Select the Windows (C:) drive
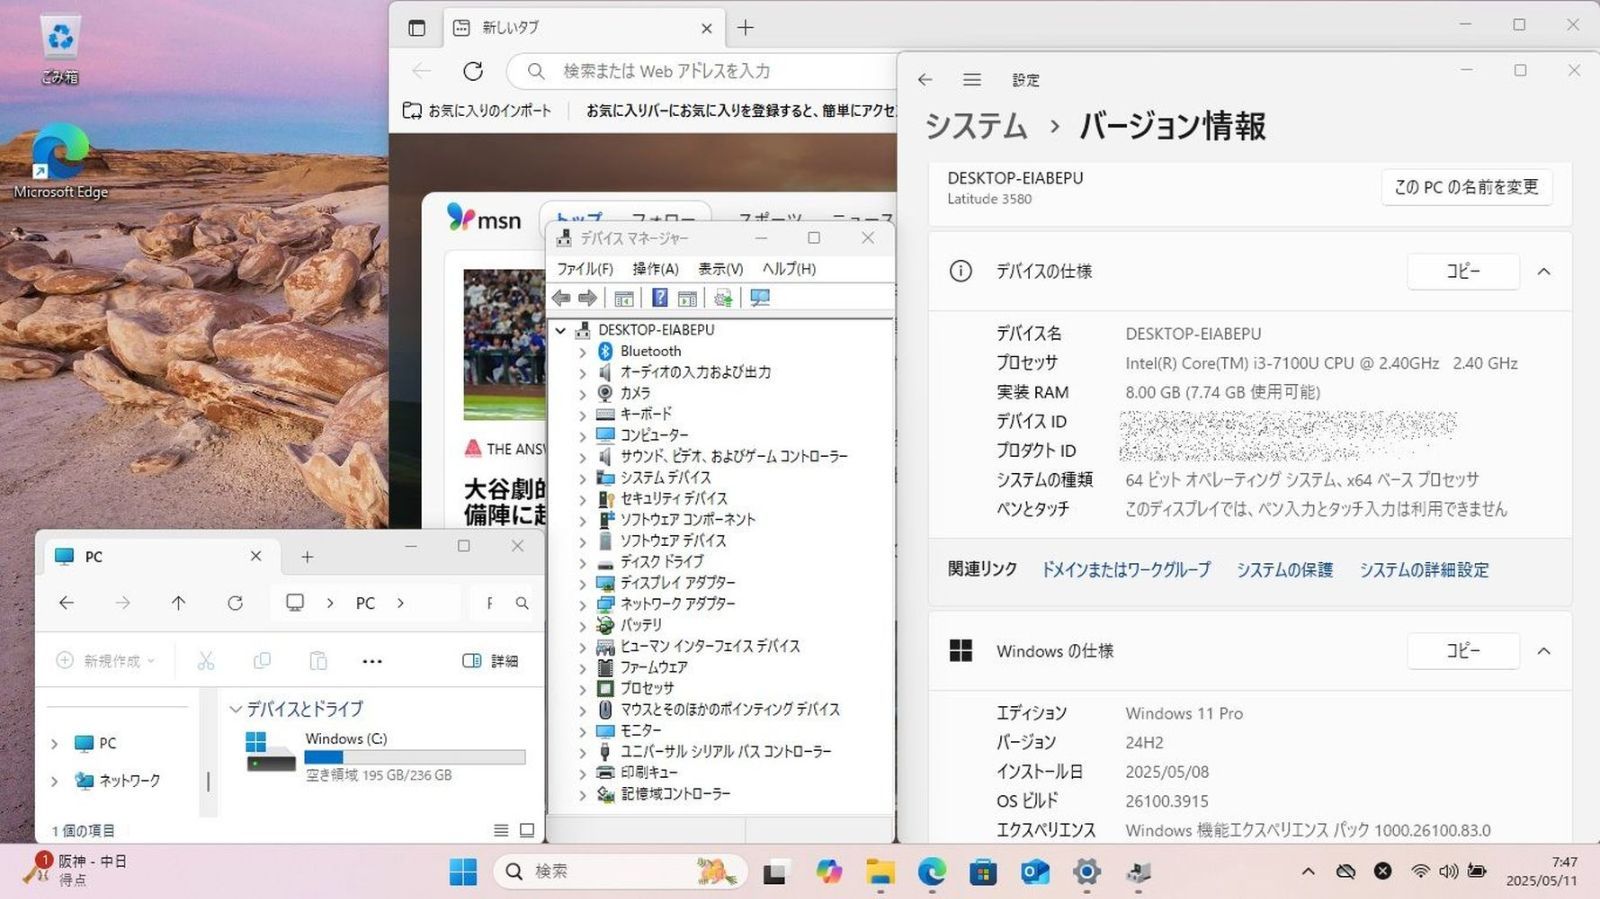 pos(385,756)
